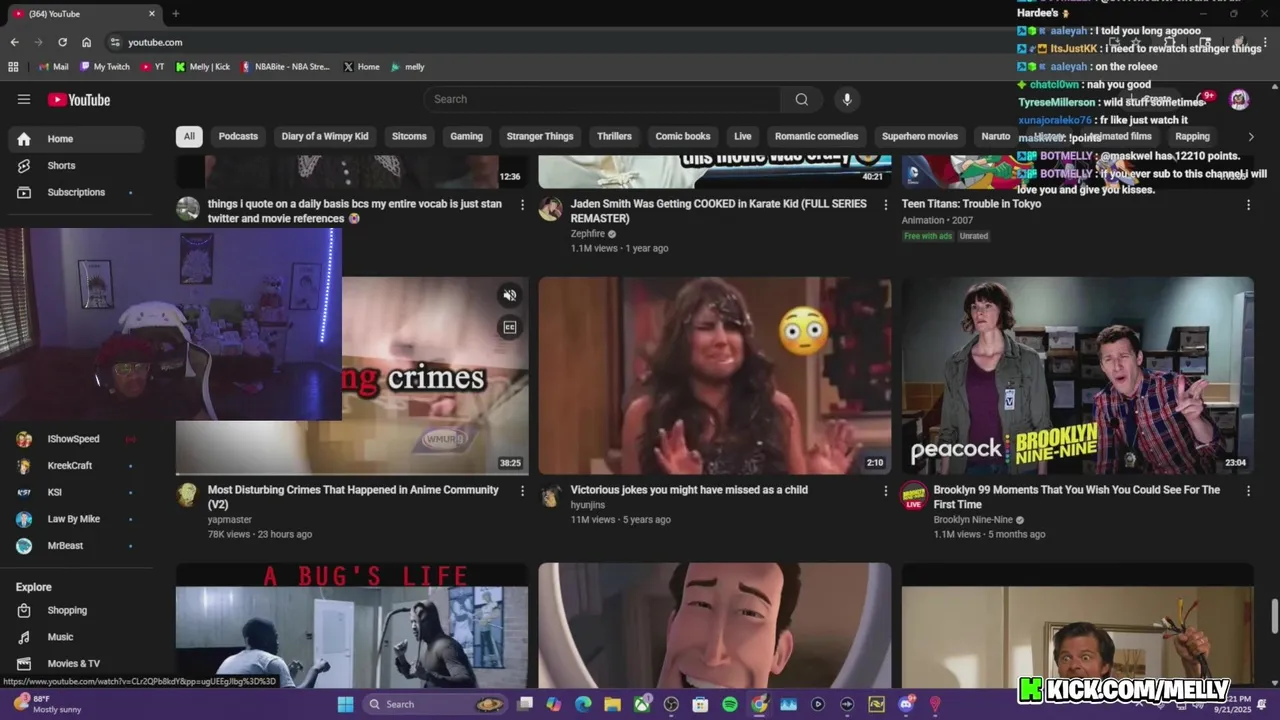Select the Live filter chip

click(742, 136)
